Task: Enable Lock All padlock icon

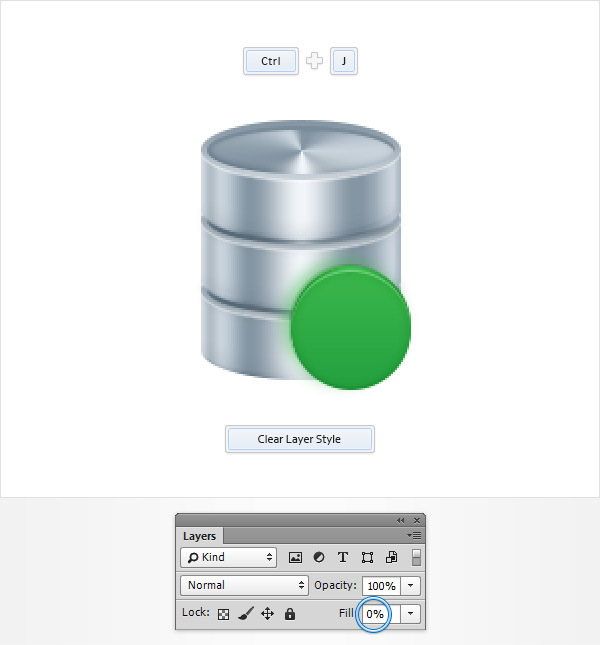Action: [290, 614]
